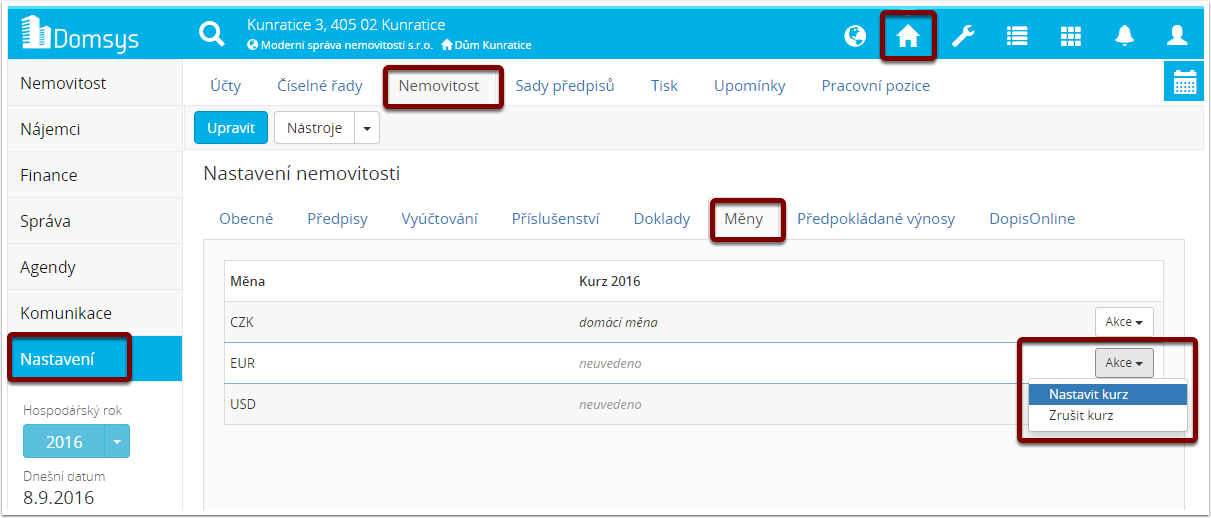Click the Kurz 2016 column header
This screenshot has width=1211, height=518.
tap(610, 281)
